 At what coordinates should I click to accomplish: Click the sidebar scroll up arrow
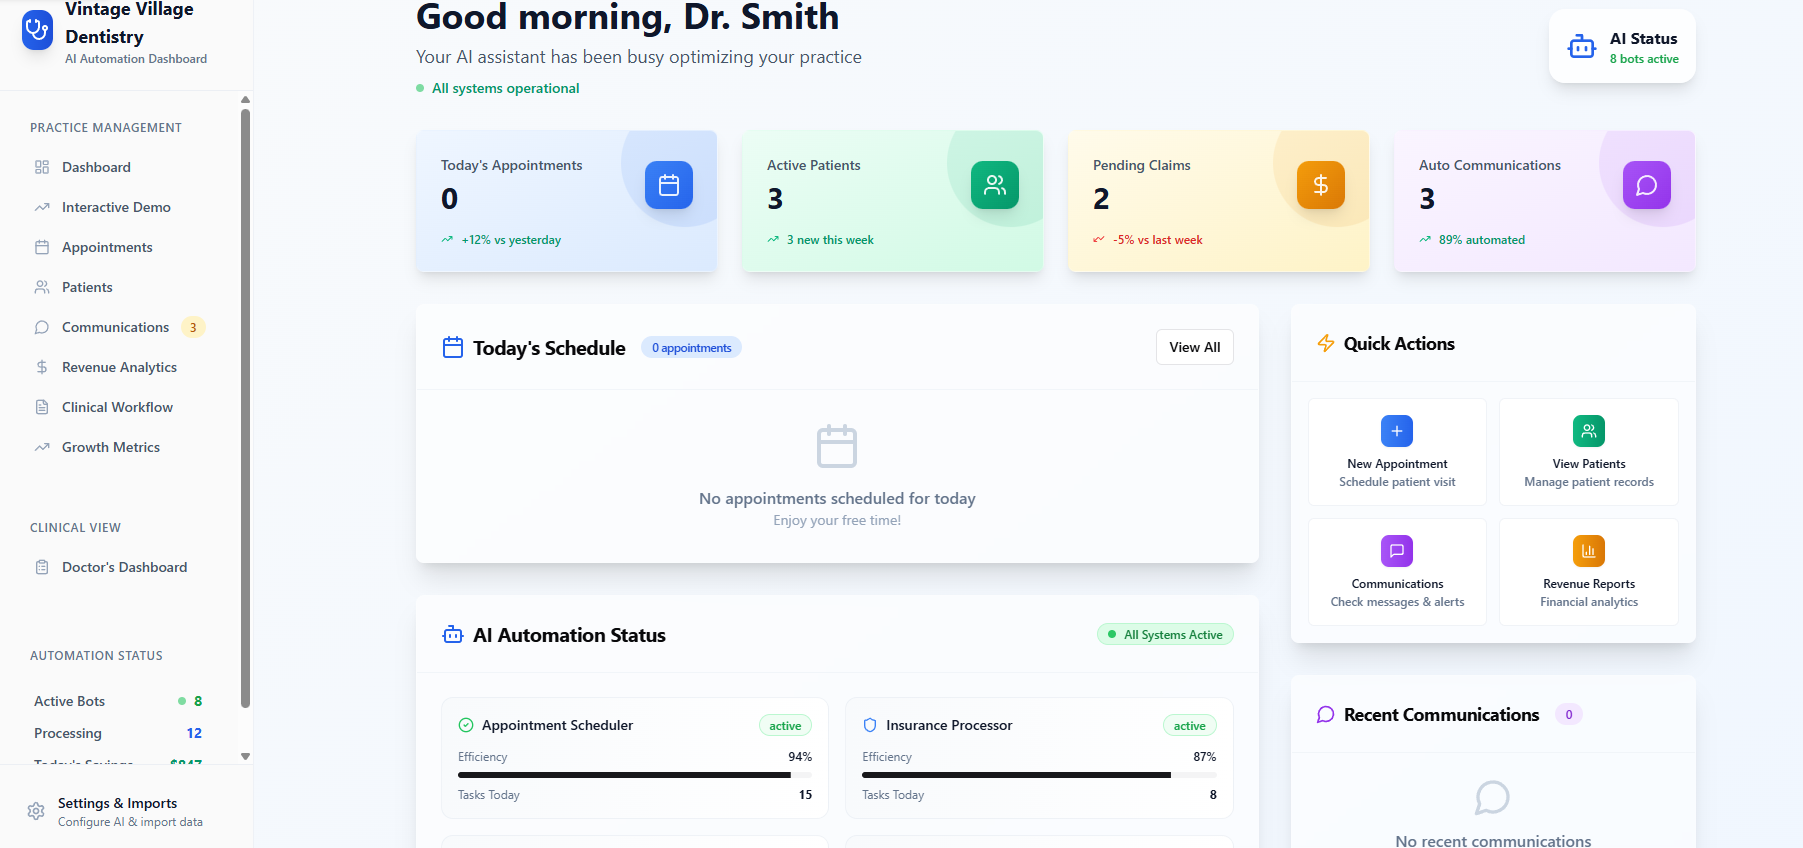(245, 100)
